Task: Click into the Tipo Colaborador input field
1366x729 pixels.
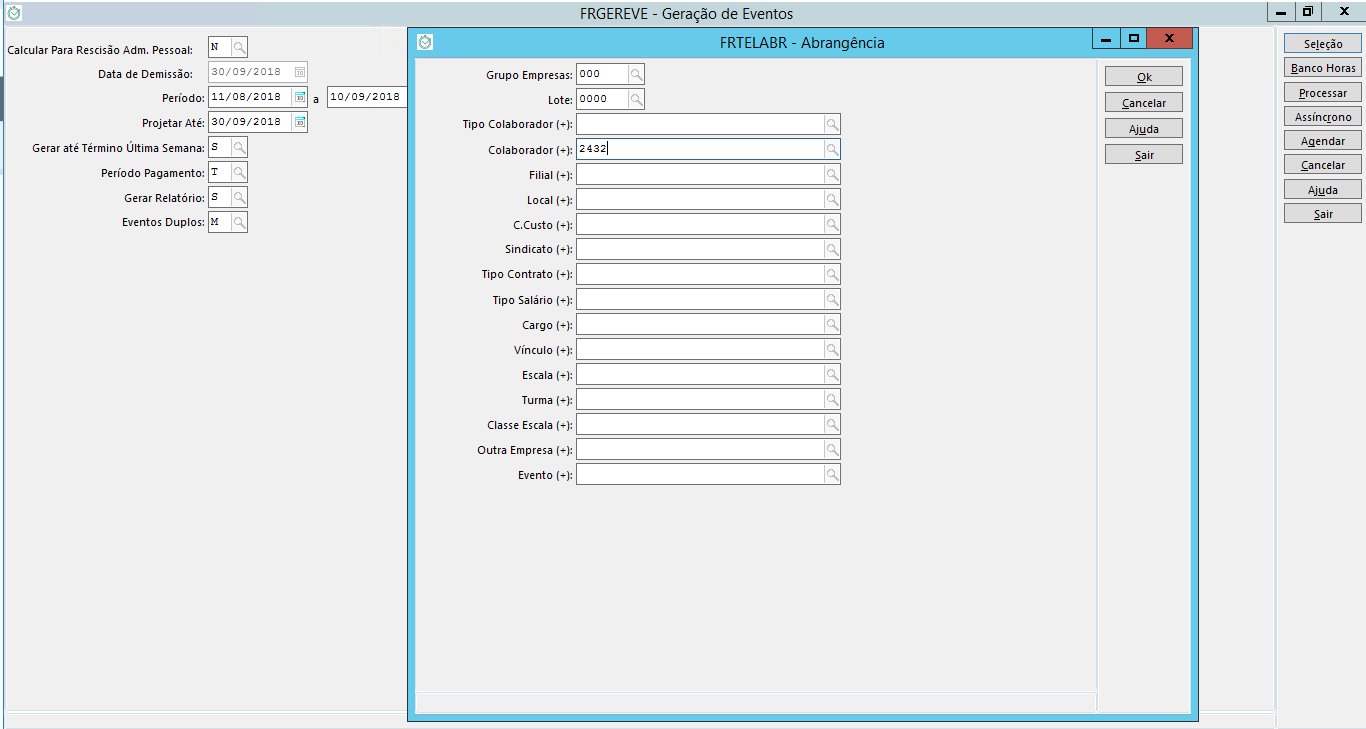Action: point(699,124)
